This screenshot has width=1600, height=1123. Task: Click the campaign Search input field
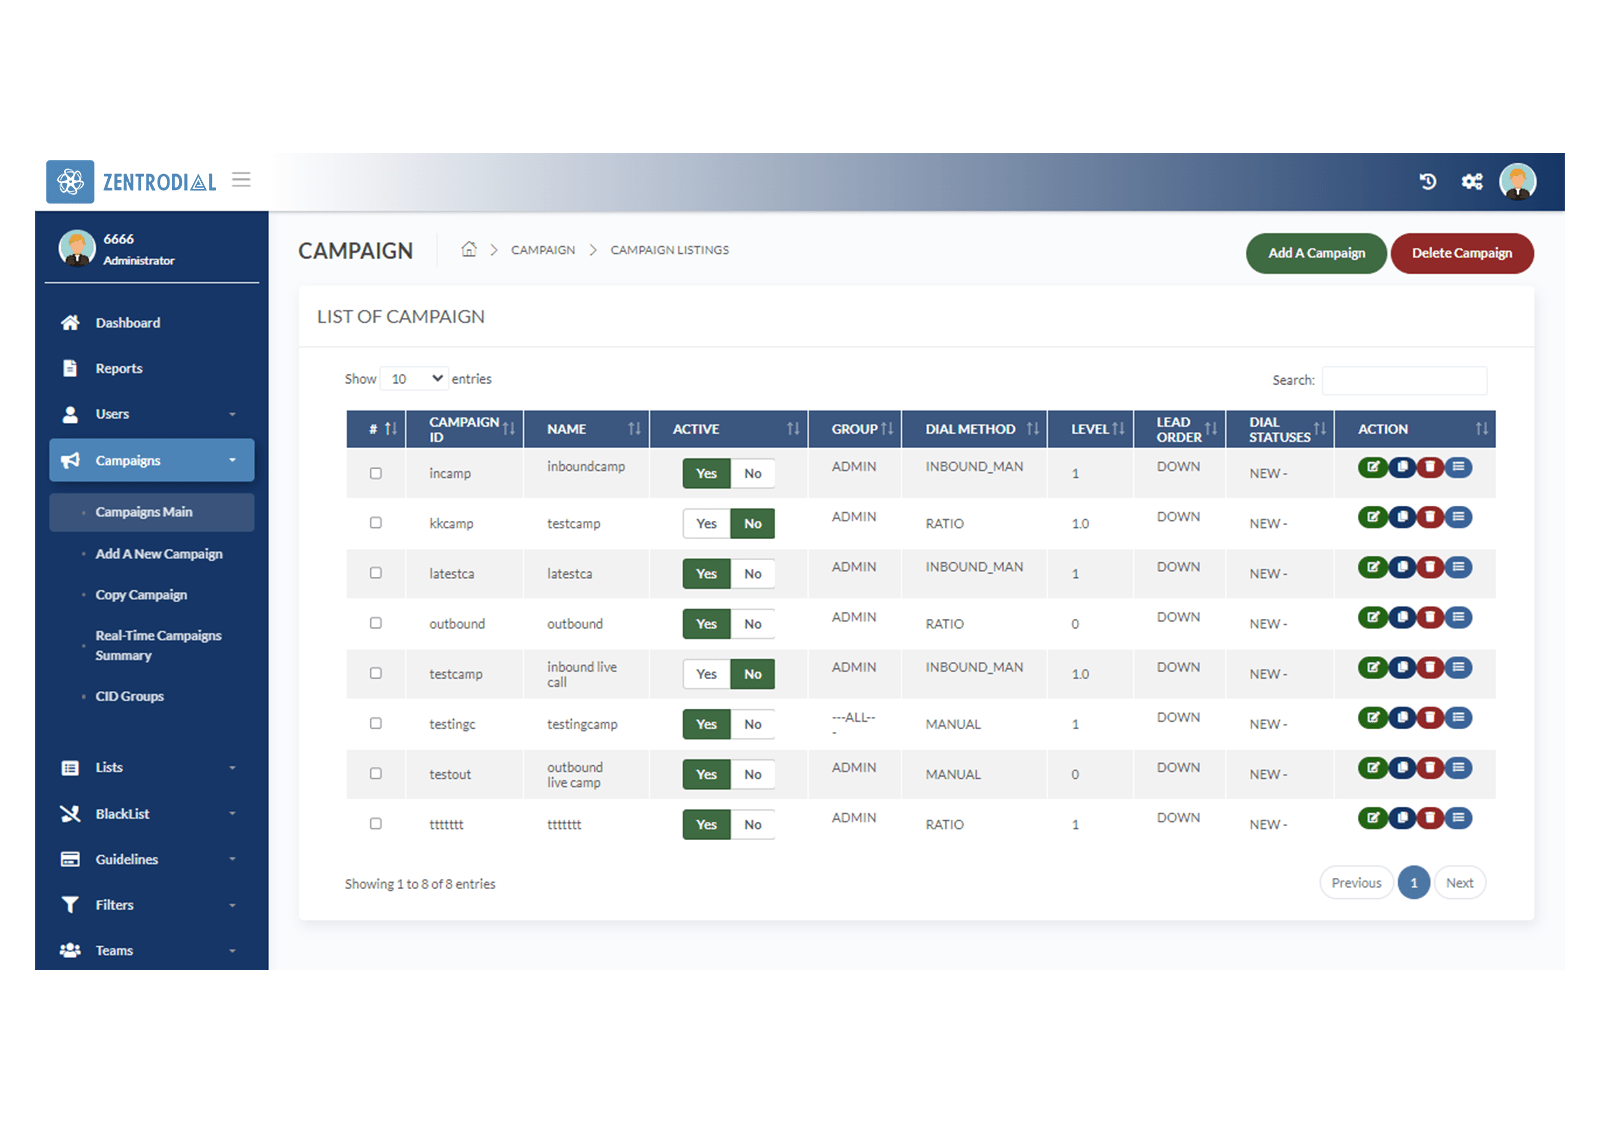click(x=1403, y=381)
